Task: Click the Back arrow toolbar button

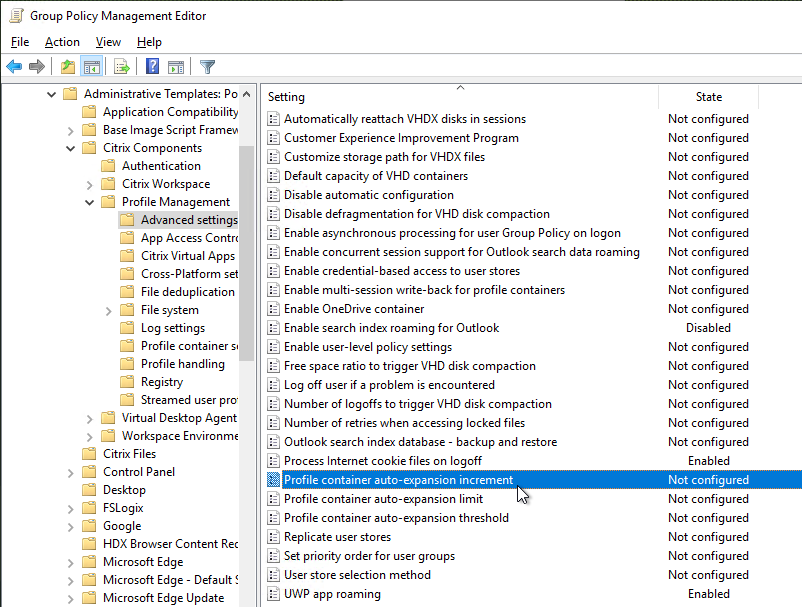Action: pos(14,66)
